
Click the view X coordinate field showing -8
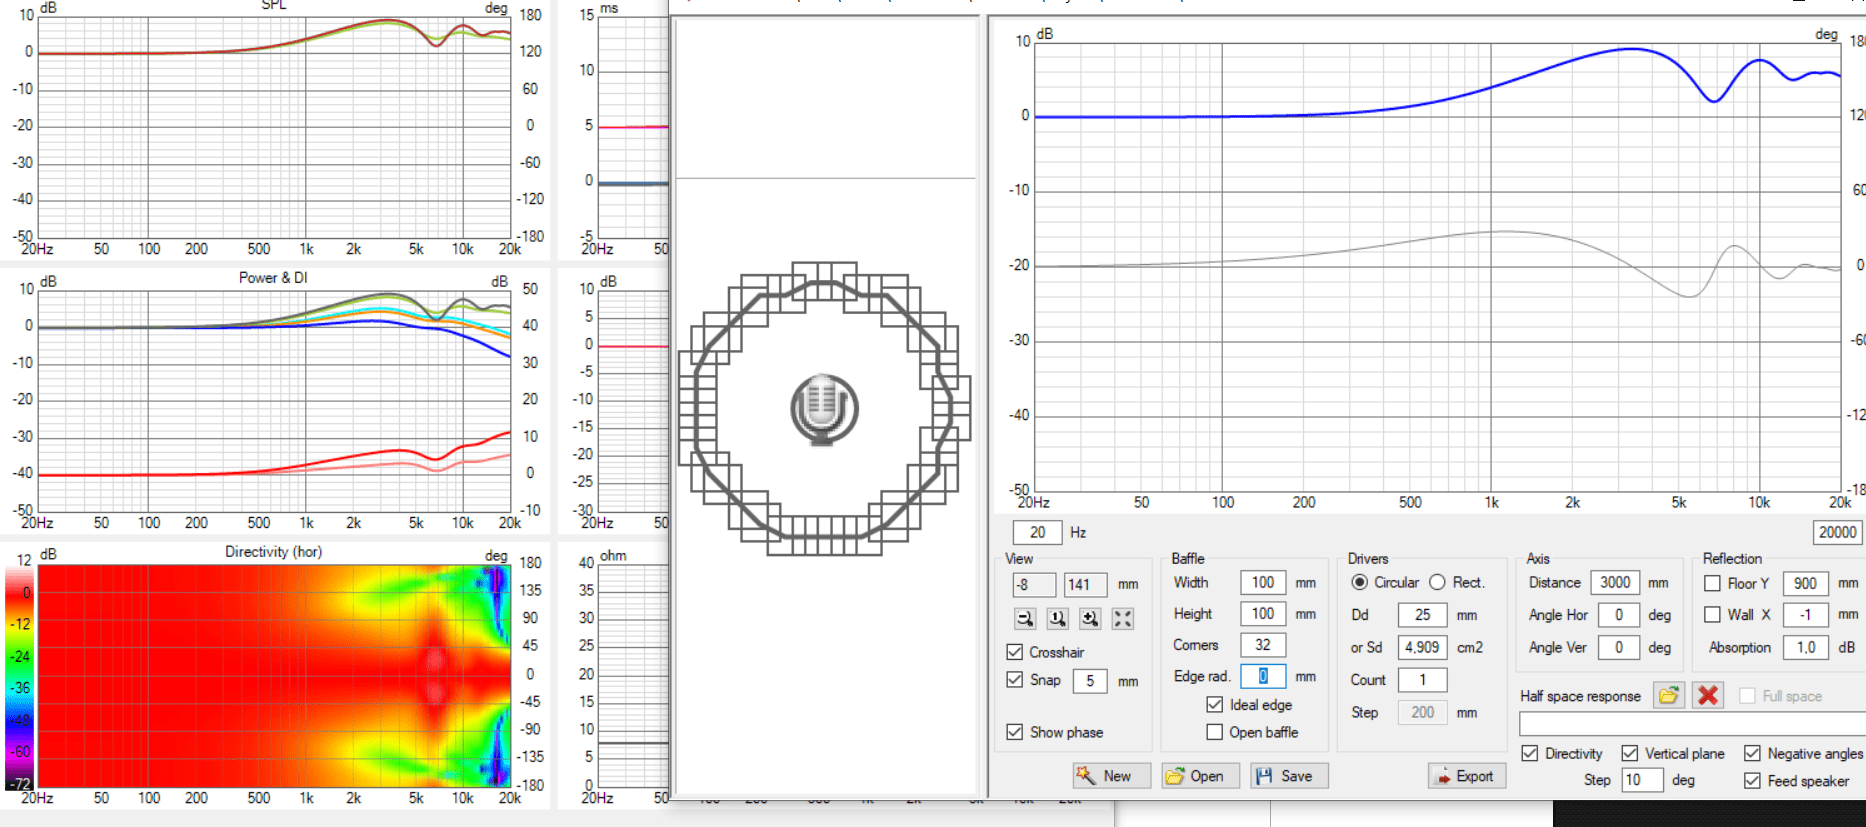(1034, 584)
